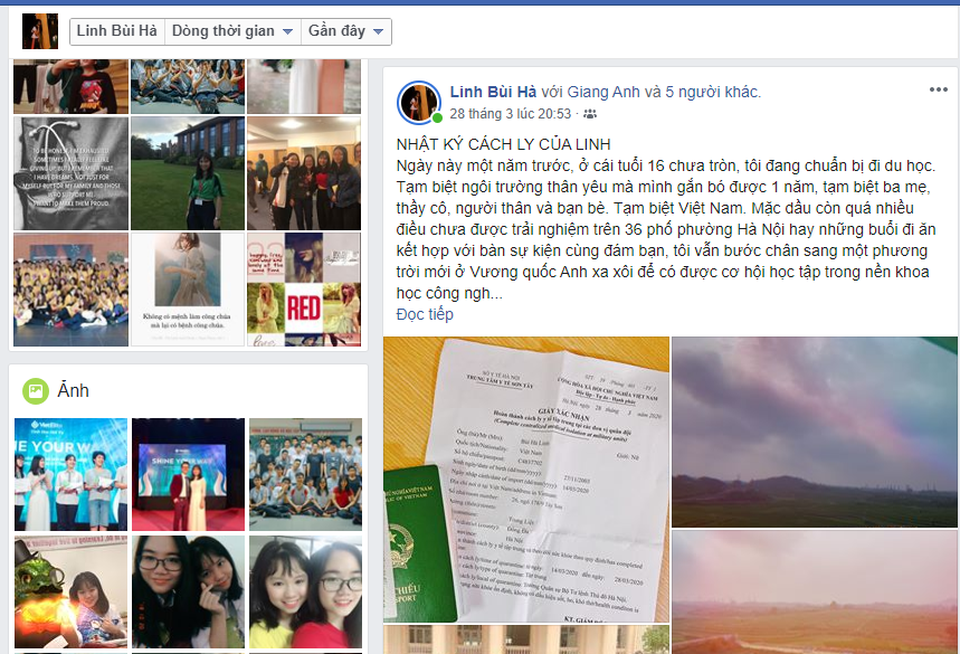Open the Ảnh section heading
960x654 pixels.
click(x=74, y=390)
